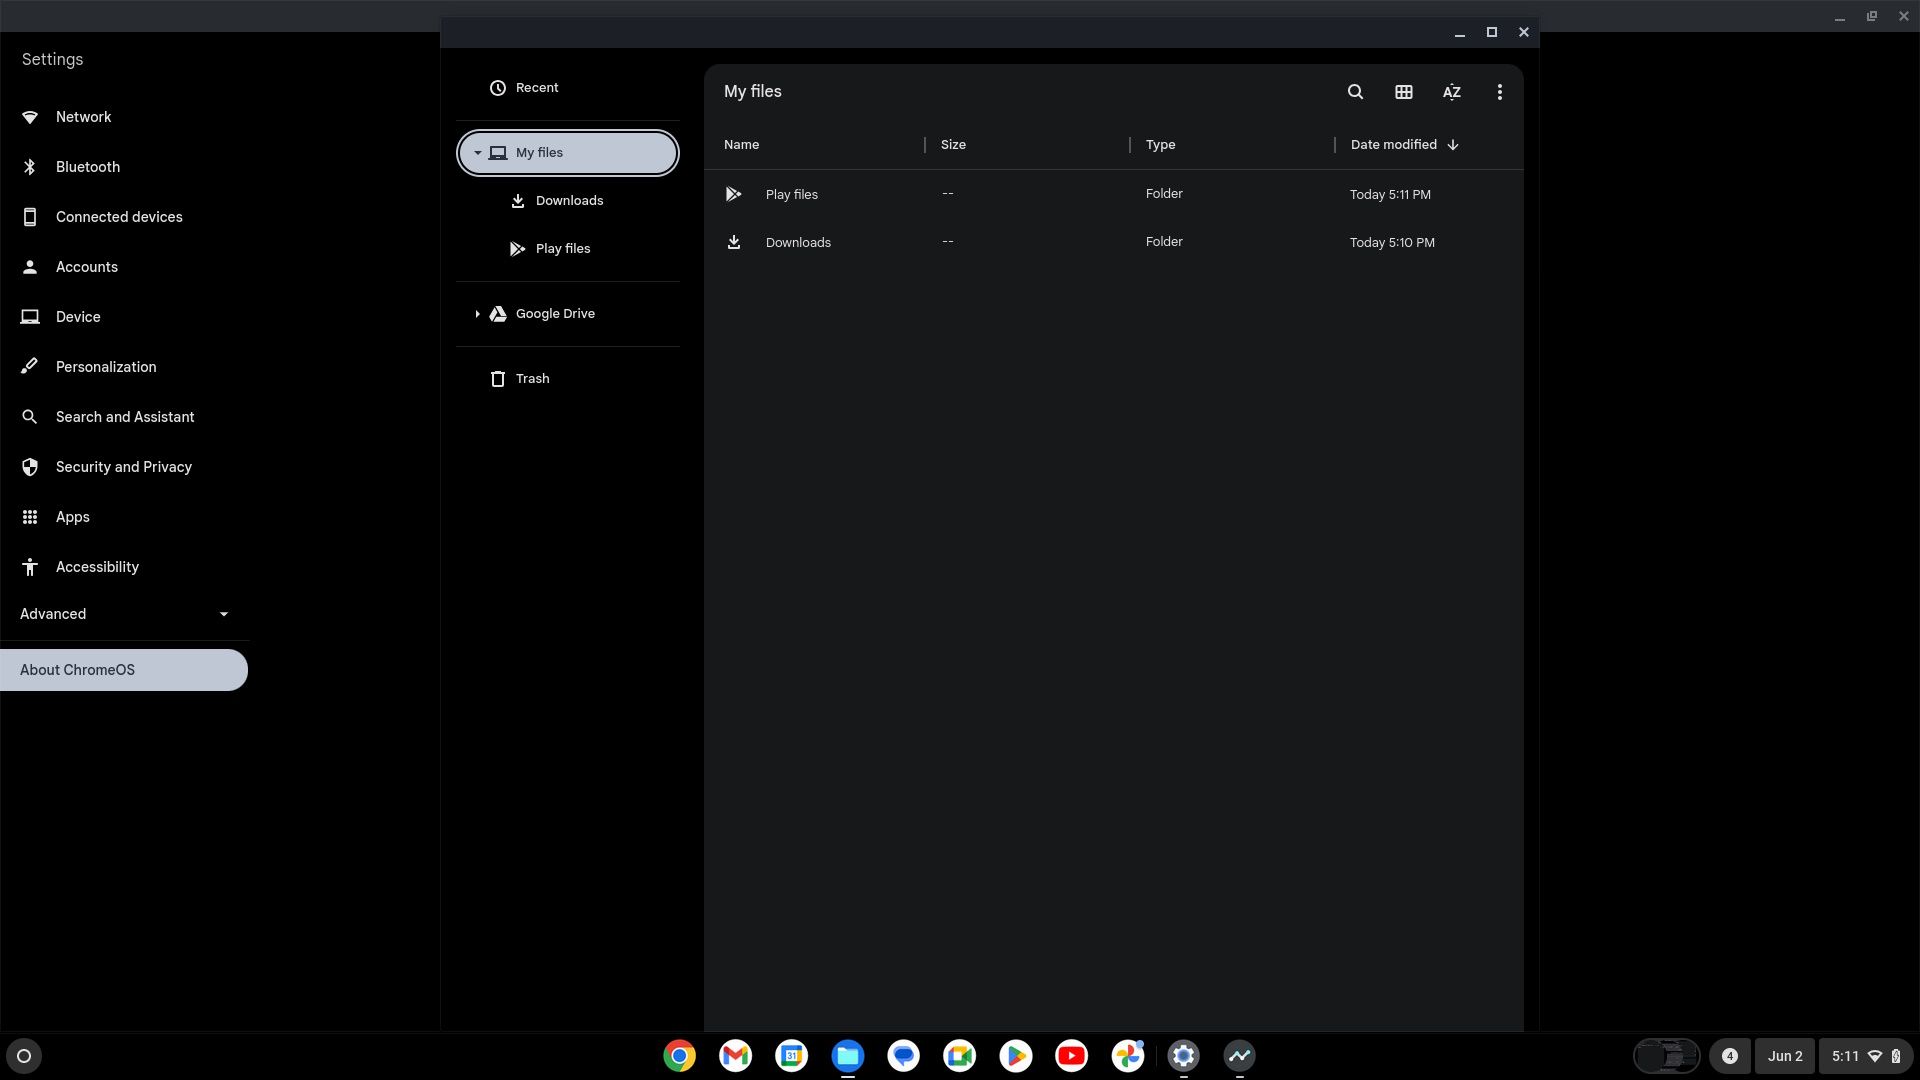Image resolution: width=1920 pixels, height=1080 pixels.
Task: Sort by Size column header
Action: point(953,145)
